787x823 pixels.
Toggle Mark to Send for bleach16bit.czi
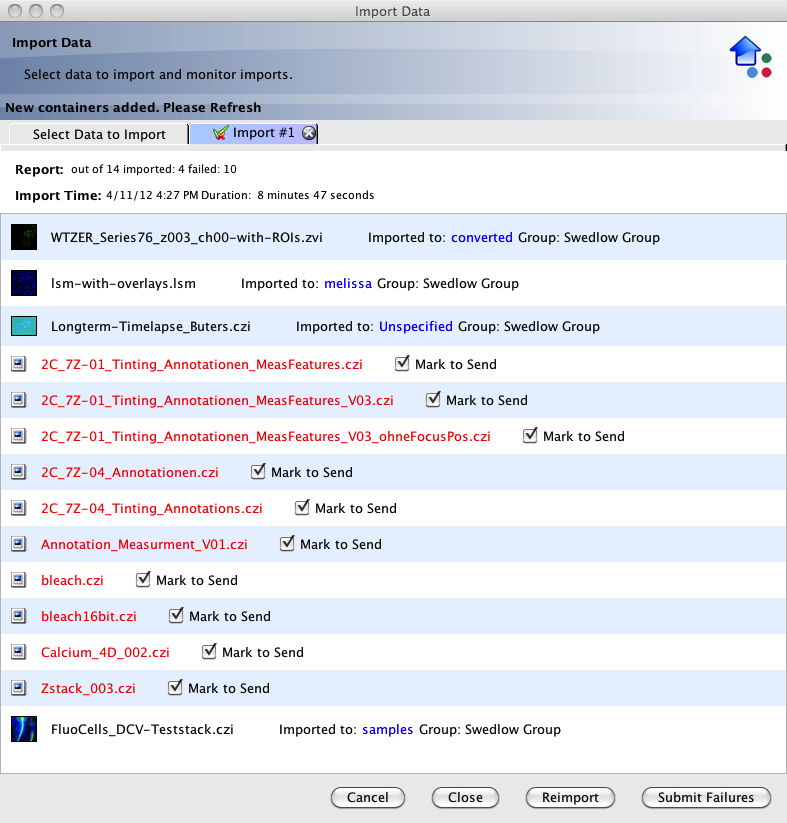(176, 615)
